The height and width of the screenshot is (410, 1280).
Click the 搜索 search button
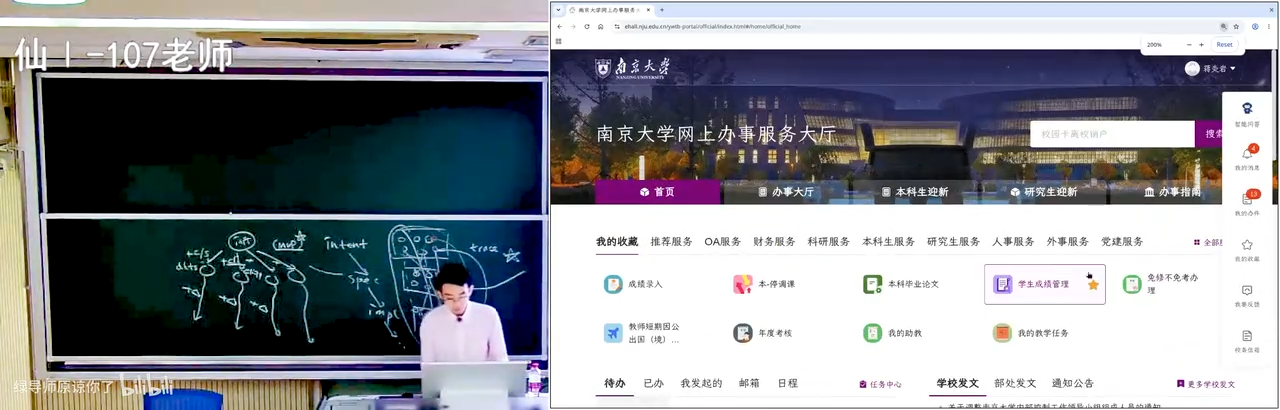(x=1210, y=134)
